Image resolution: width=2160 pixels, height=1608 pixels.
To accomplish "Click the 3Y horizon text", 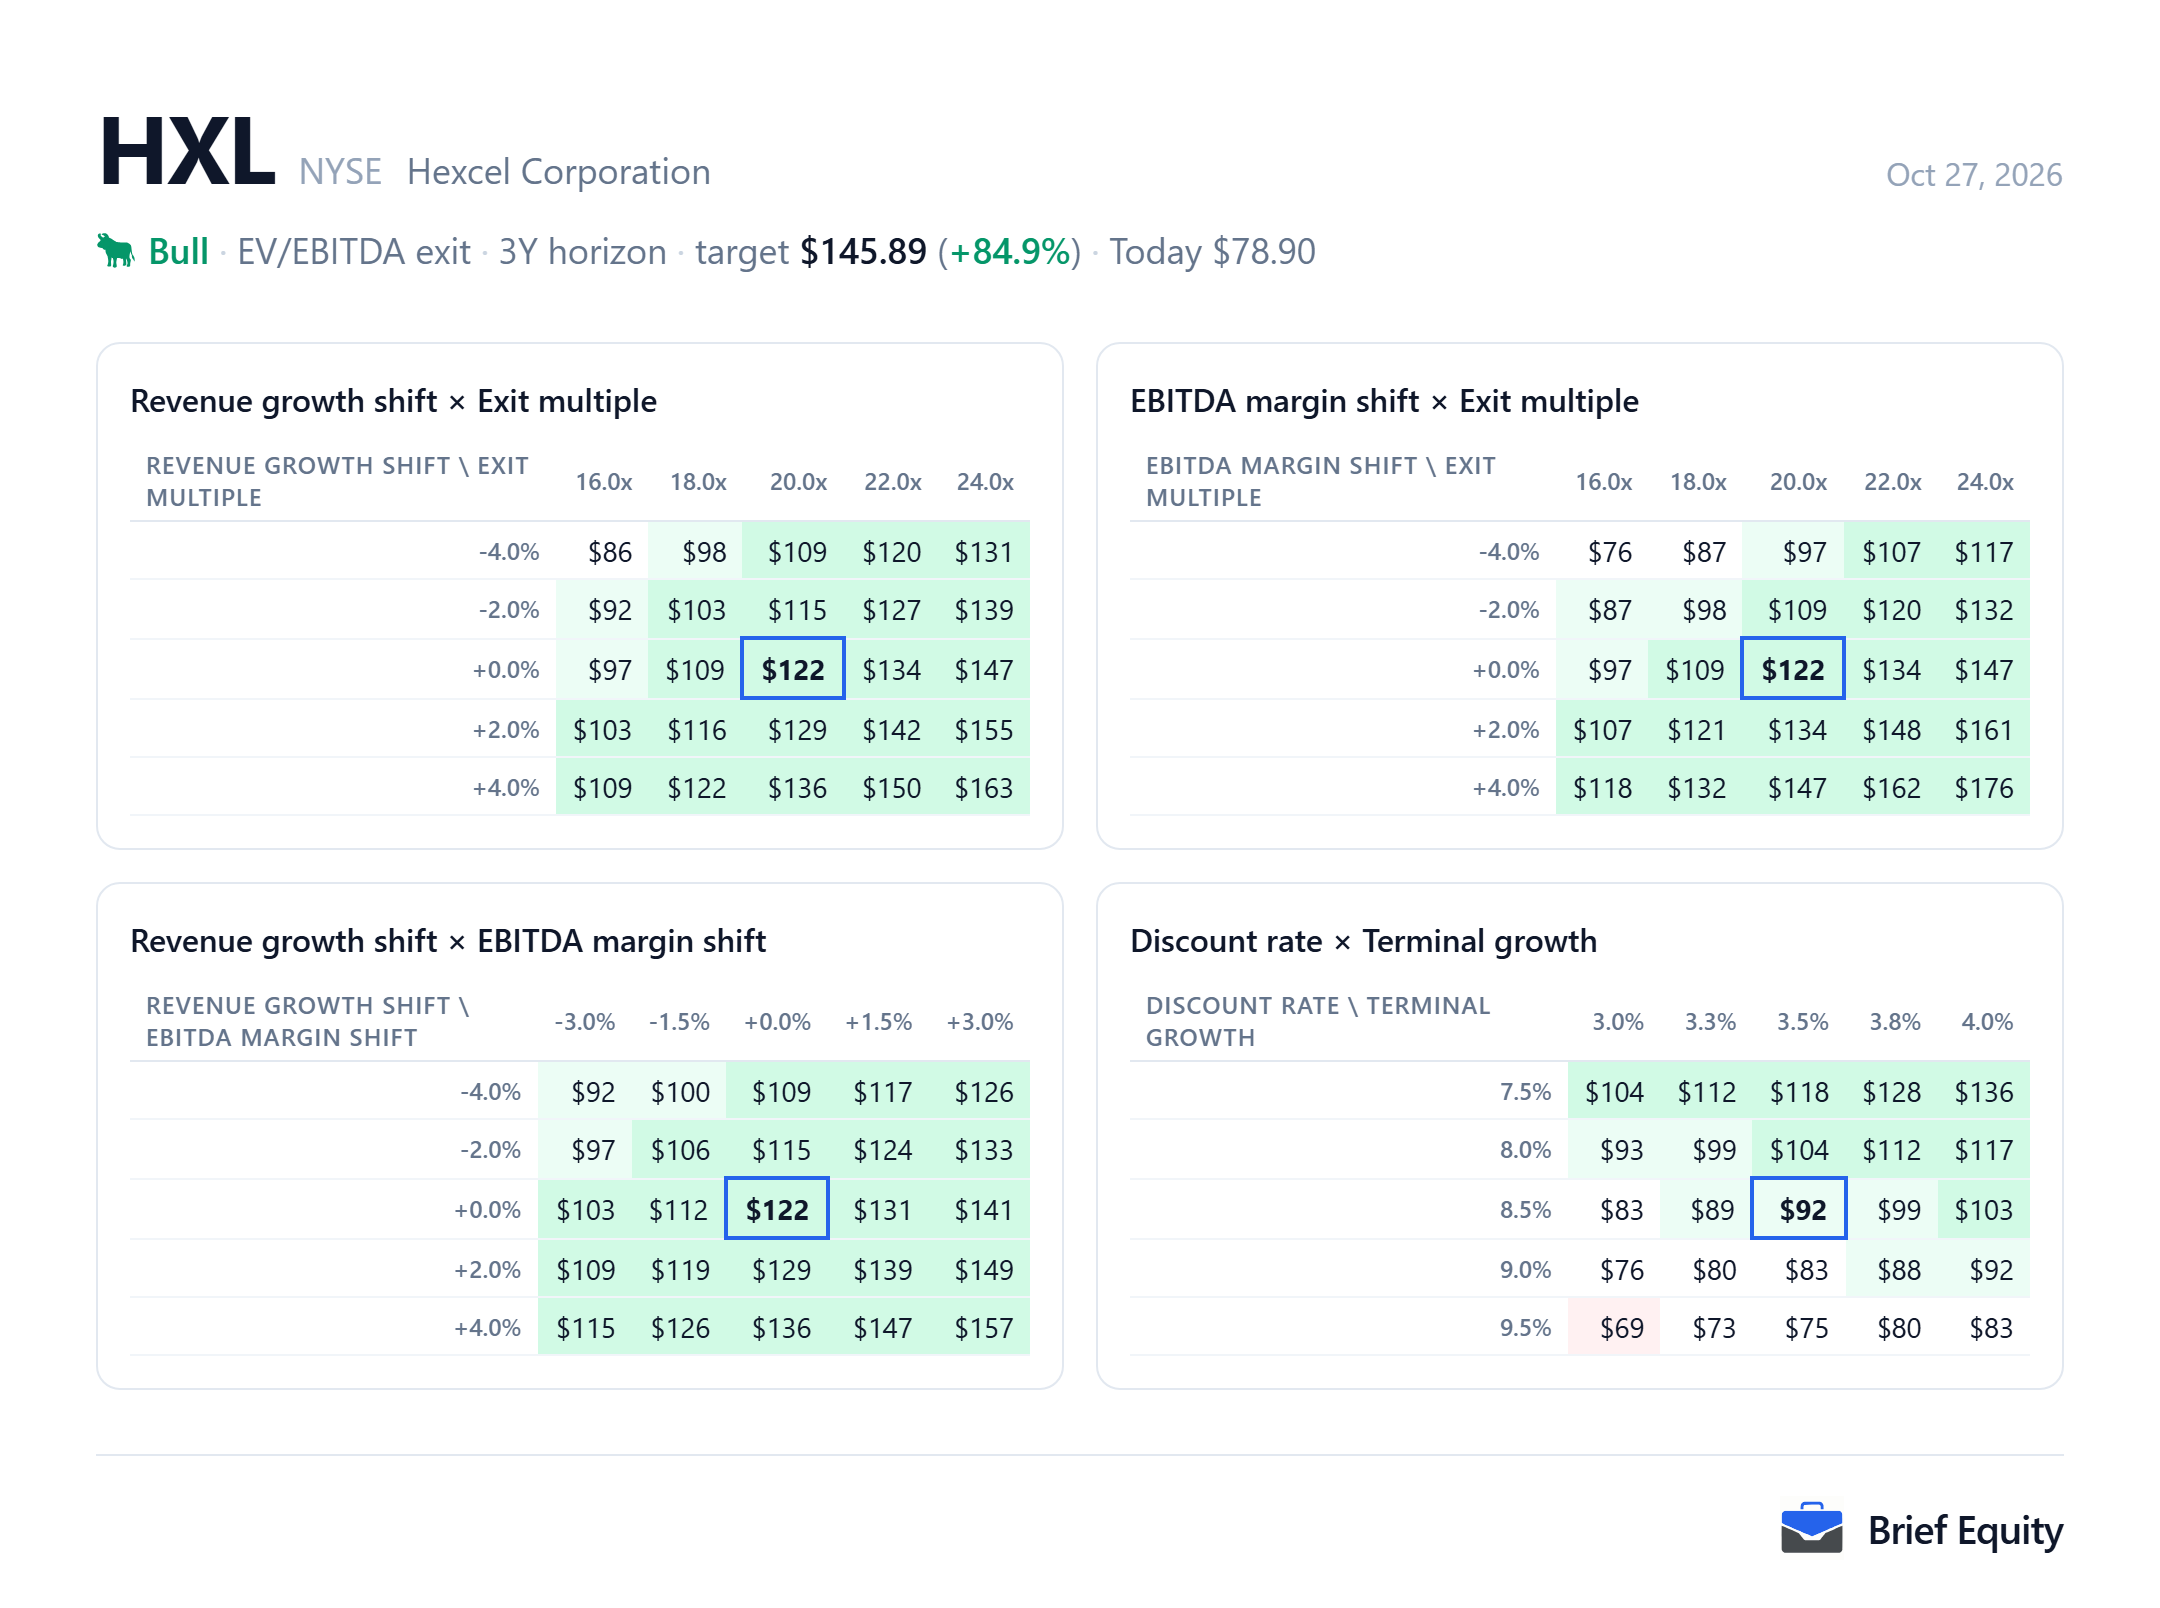I will pyautogui.click(x=582, y=251).
